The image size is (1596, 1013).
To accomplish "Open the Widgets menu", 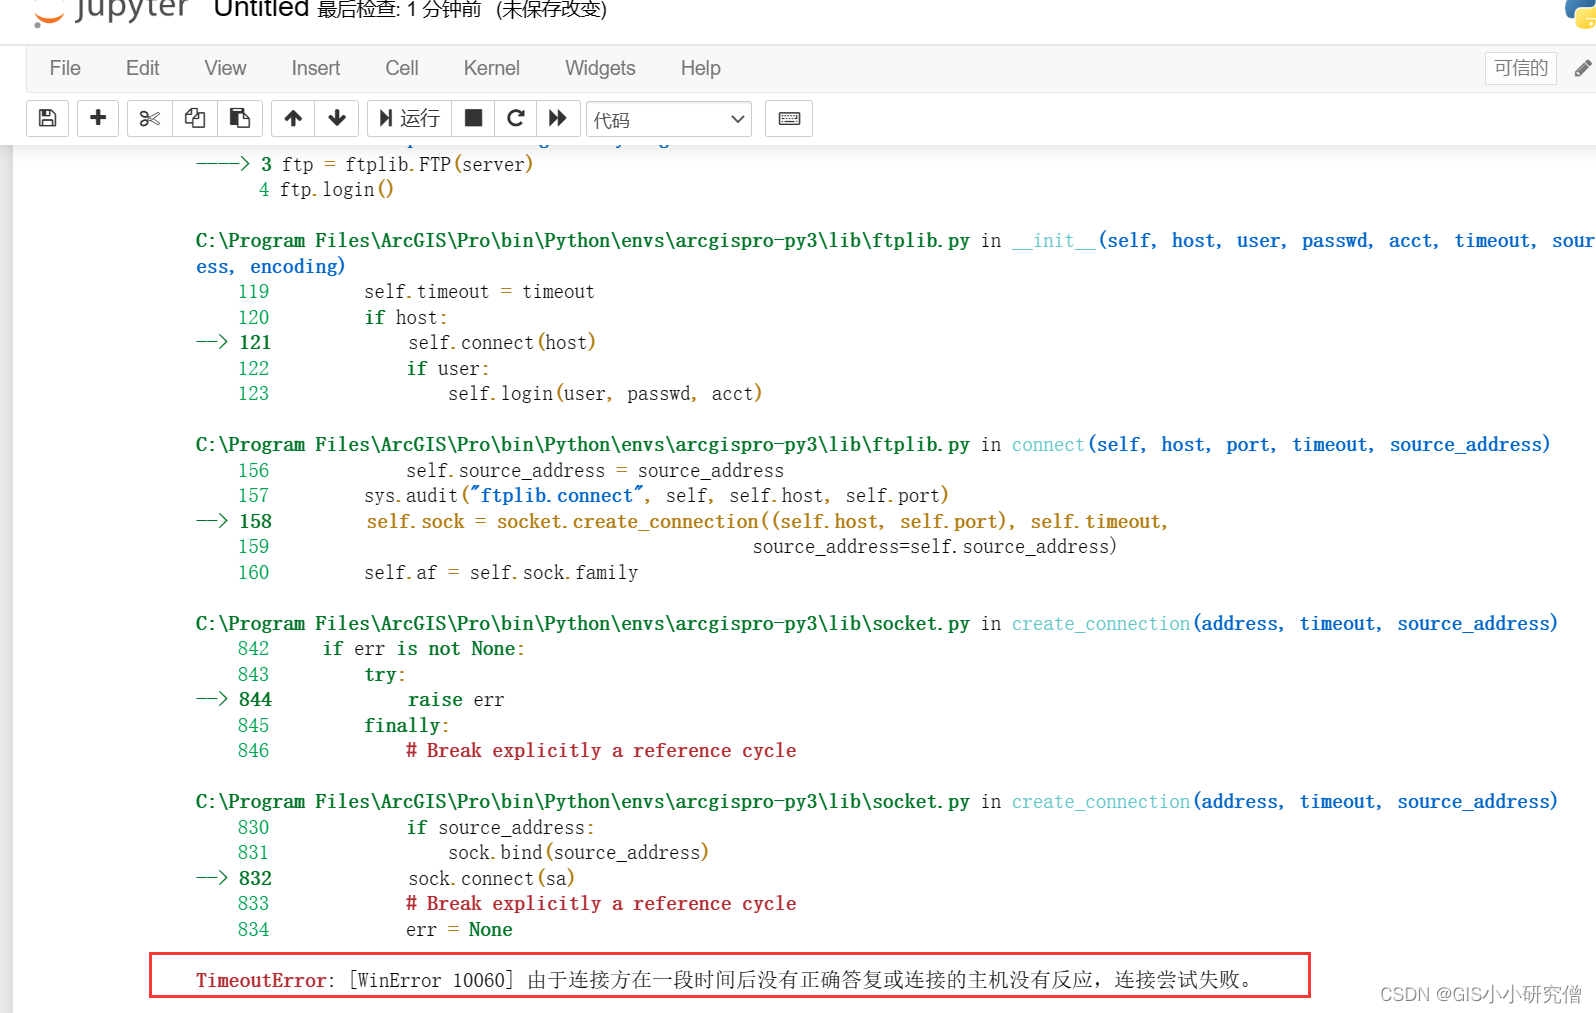I will 600,68.
